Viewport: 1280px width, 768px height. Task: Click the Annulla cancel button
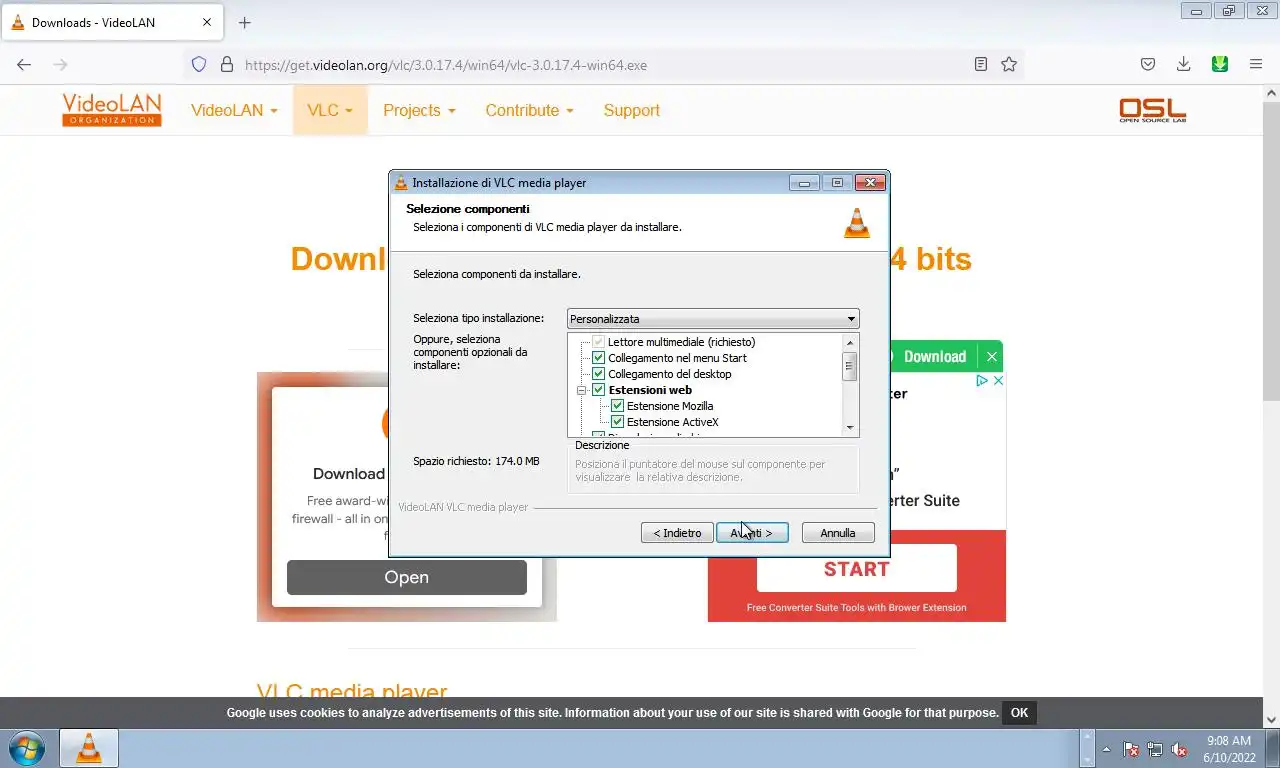838,533
